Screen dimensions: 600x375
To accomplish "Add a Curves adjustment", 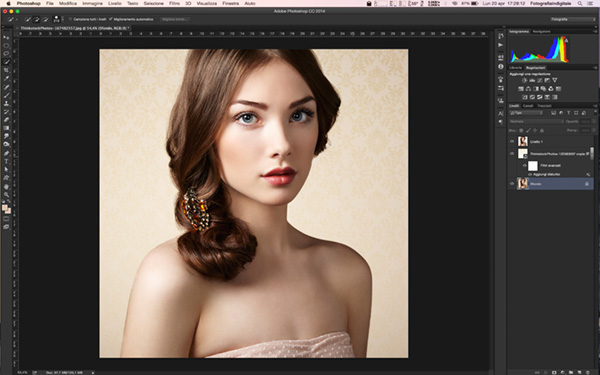I will [x=540, y=80].
